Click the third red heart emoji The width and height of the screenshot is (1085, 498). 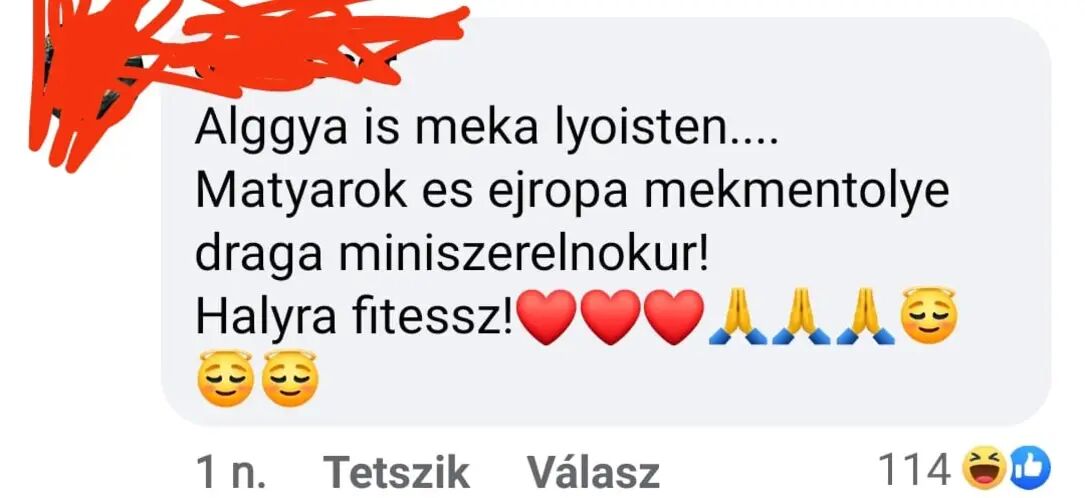674,317
